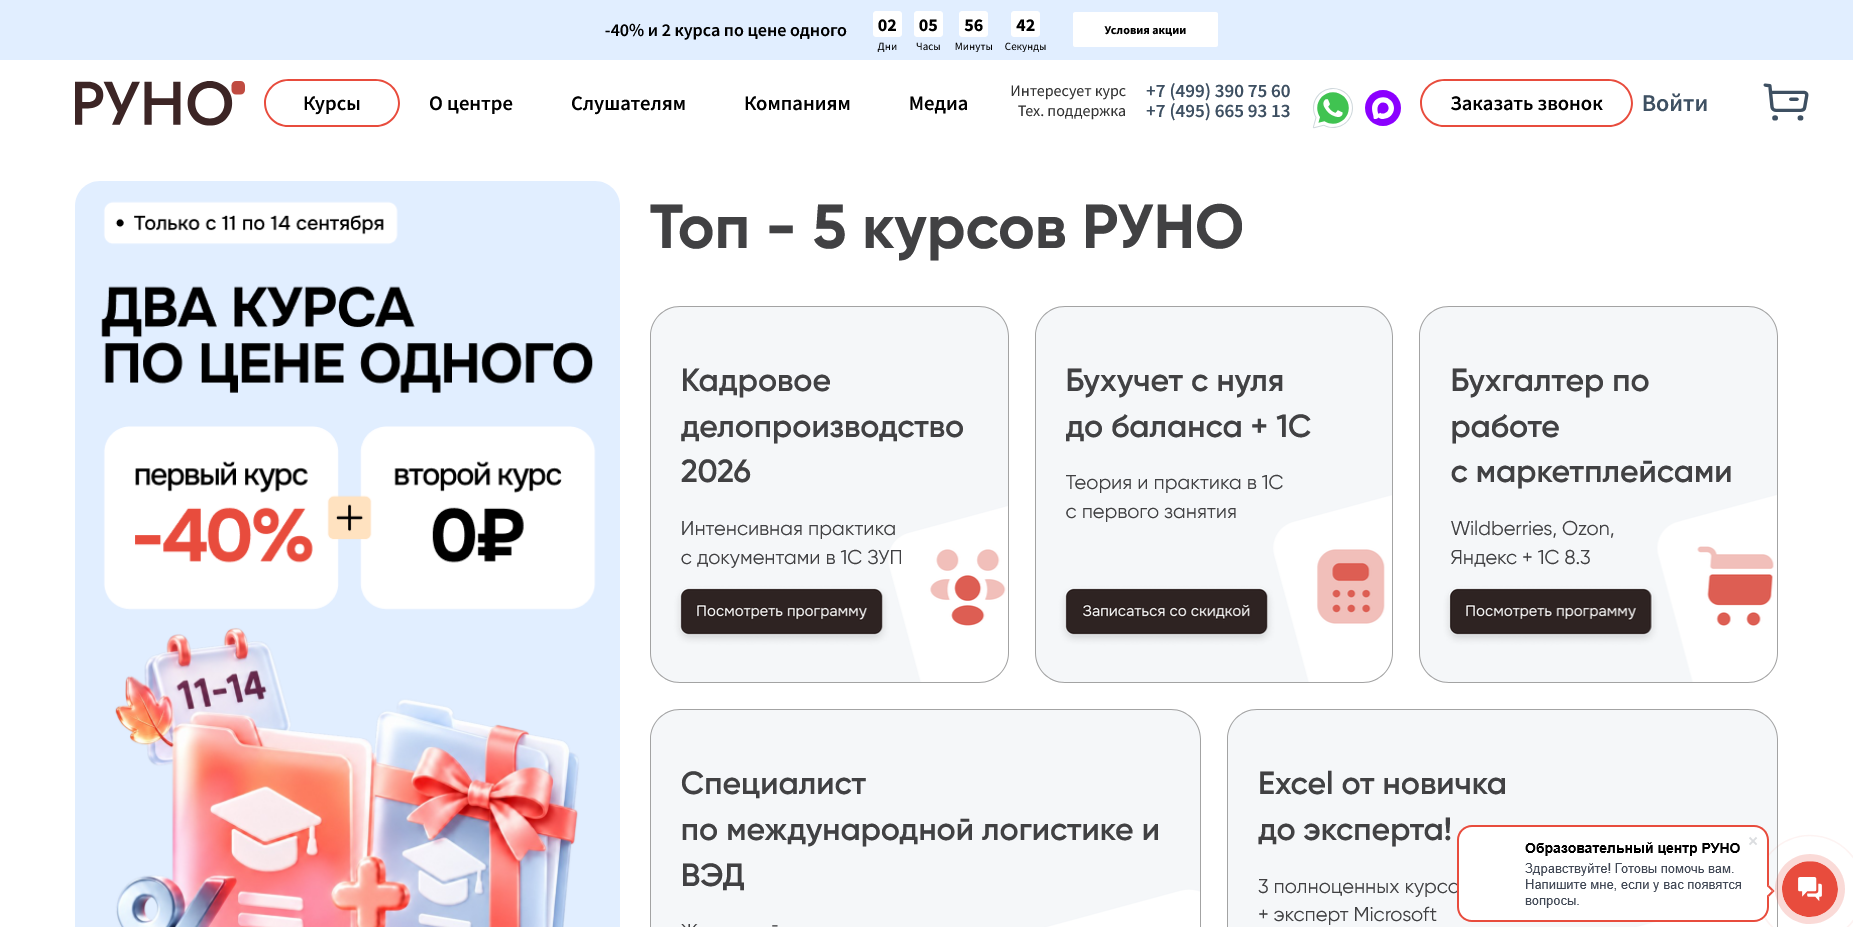Open the Слушателям menu item
The image size is (1853, 927).
point(628,103)
